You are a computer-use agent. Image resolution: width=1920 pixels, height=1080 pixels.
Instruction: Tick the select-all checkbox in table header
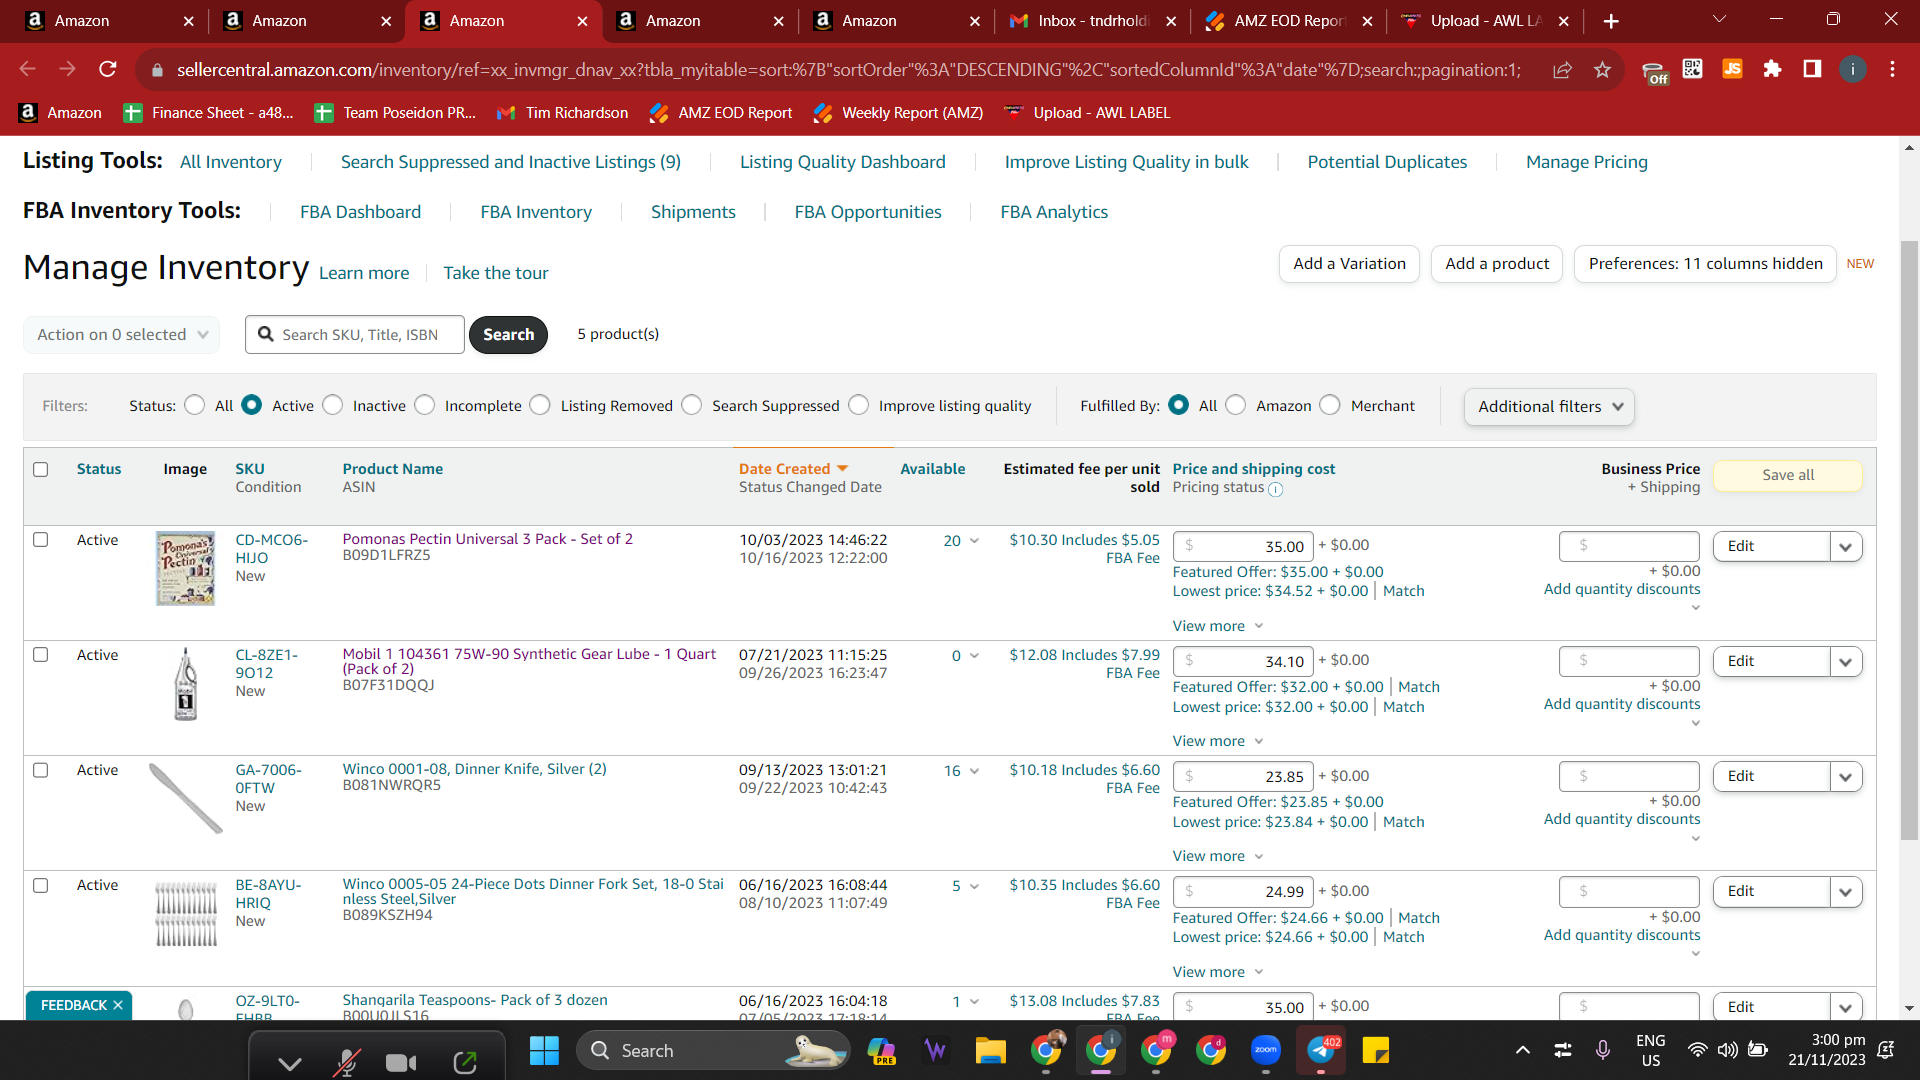pos(41,469)
